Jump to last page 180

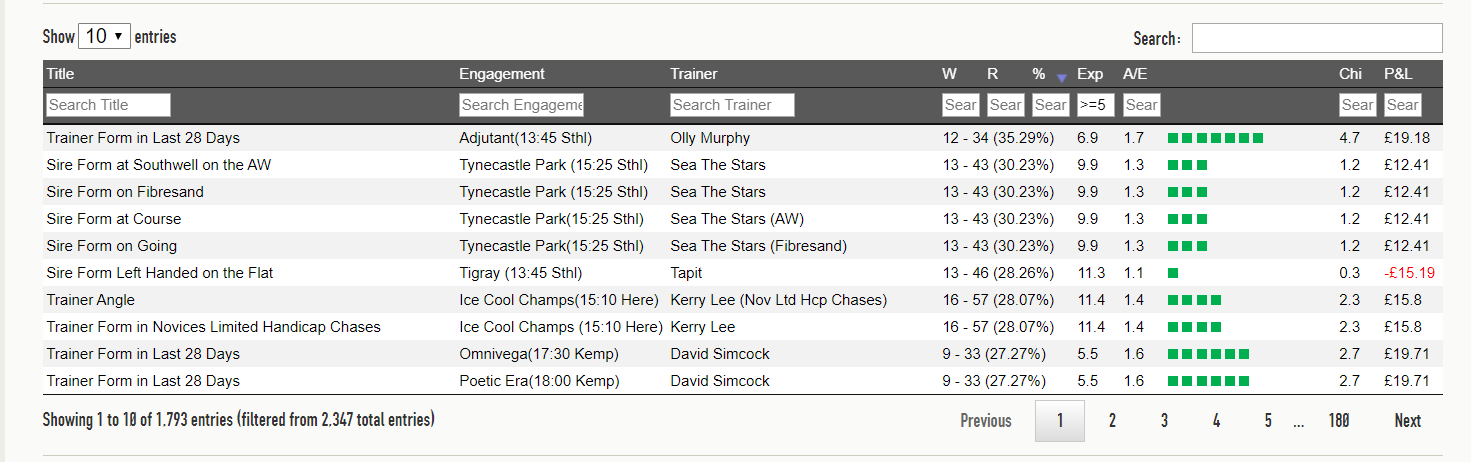click(1339, 421)
